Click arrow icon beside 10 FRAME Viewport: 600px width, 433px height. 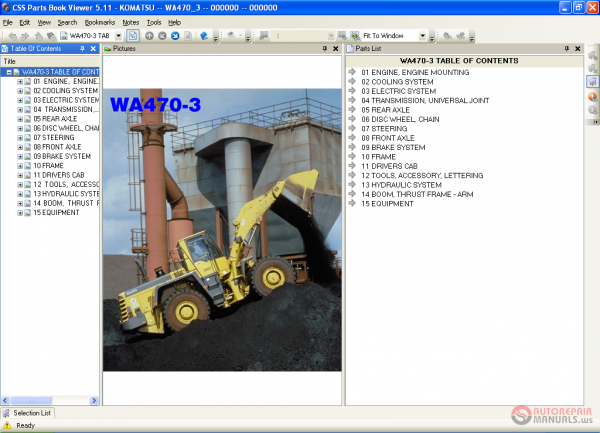pyautogui.click(x=352, y=156)
